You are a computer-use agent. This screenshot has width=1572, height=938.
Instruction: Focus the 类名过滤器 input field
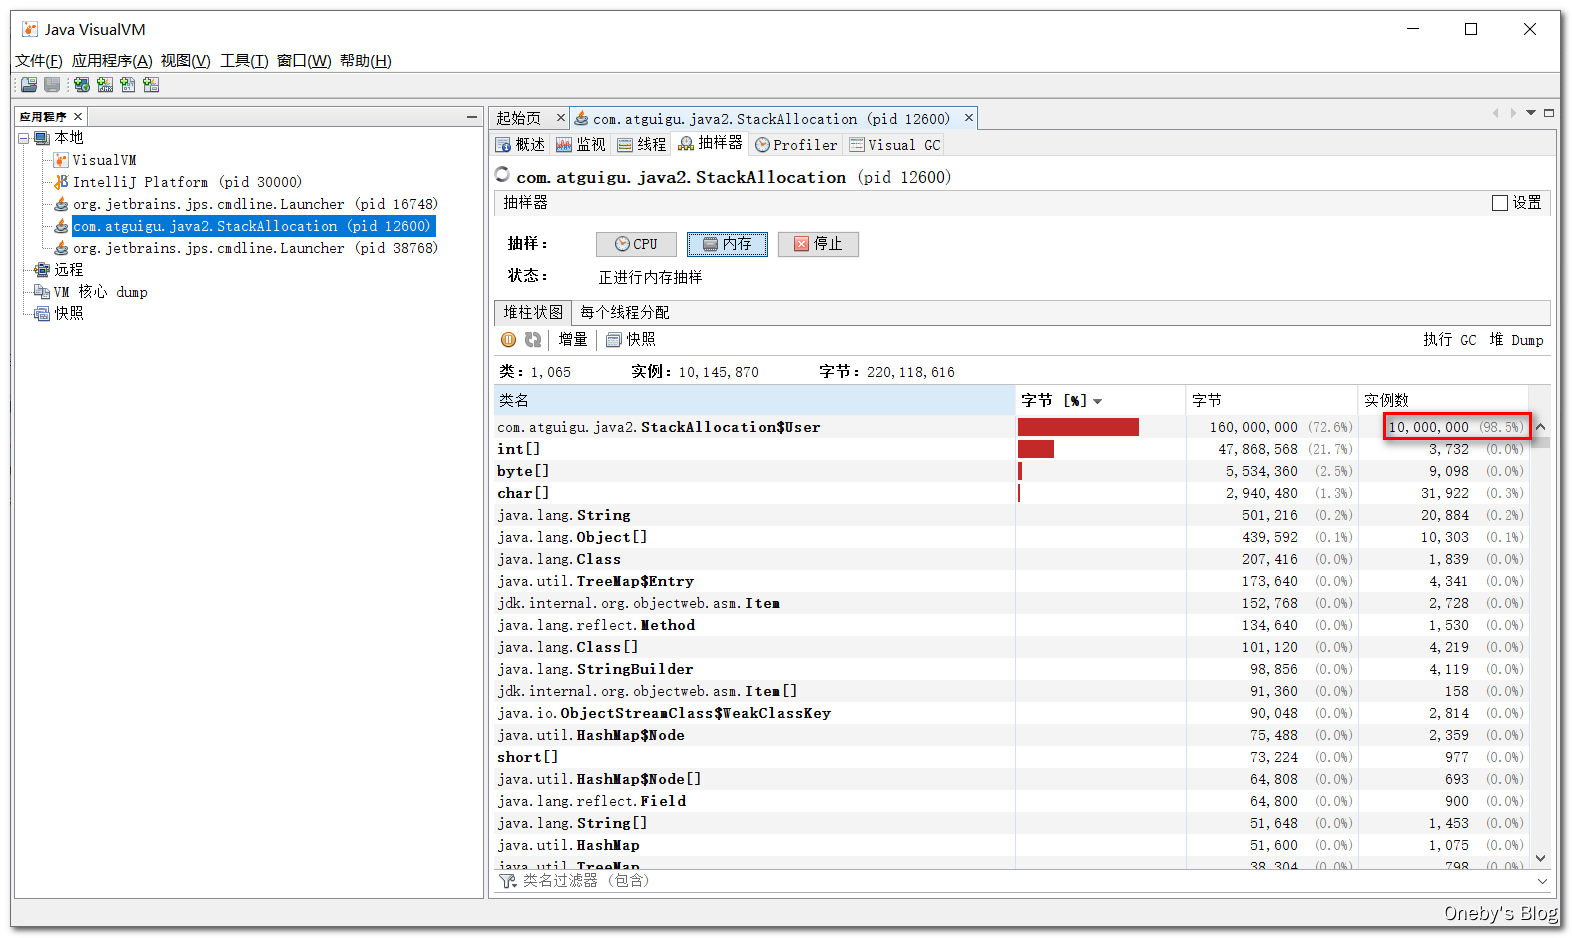pyautogui.click(x=1027, y=881)
